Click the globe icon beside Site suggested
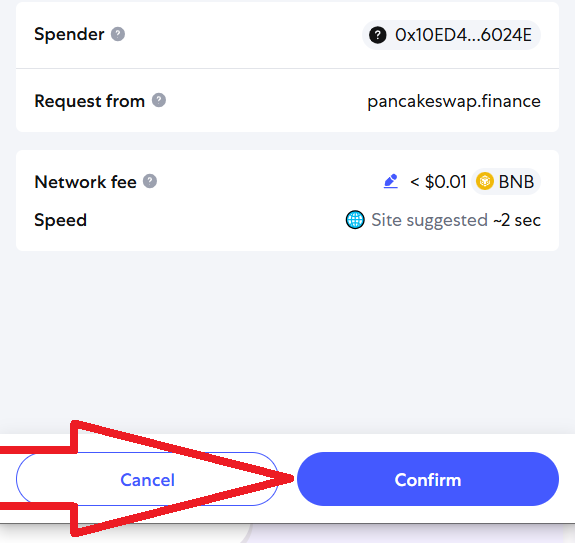Screen dimensions: 575x543 tap(355, 220)
